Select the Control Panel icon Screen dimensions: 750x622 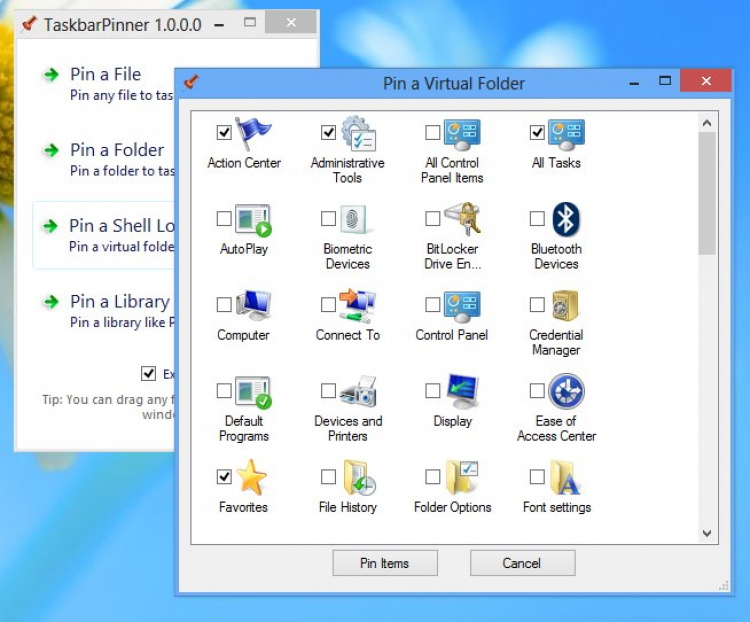(x=462, y=306)
